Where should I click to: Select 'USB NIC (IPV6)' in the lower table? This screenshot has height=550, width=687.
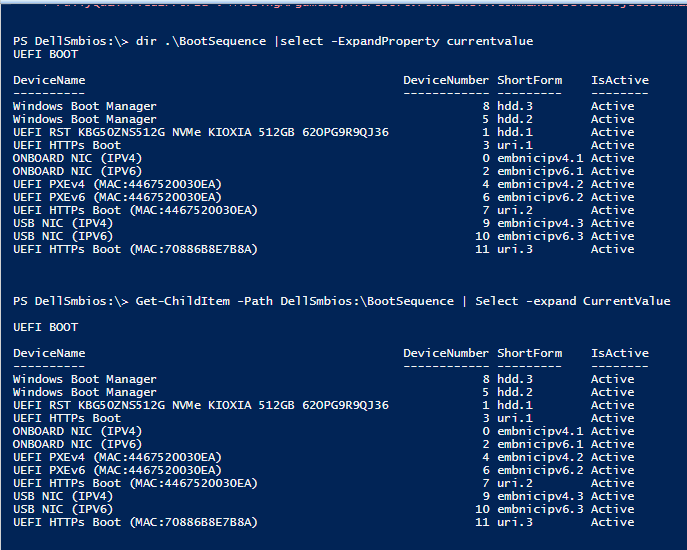click(x=62, y=509)
